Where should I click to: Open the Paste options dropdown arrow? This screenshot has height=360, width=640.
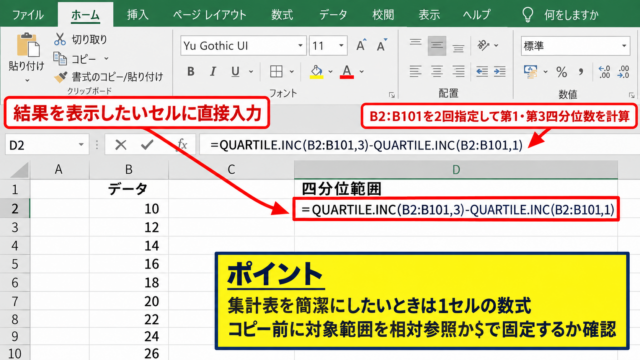point(27,80)
